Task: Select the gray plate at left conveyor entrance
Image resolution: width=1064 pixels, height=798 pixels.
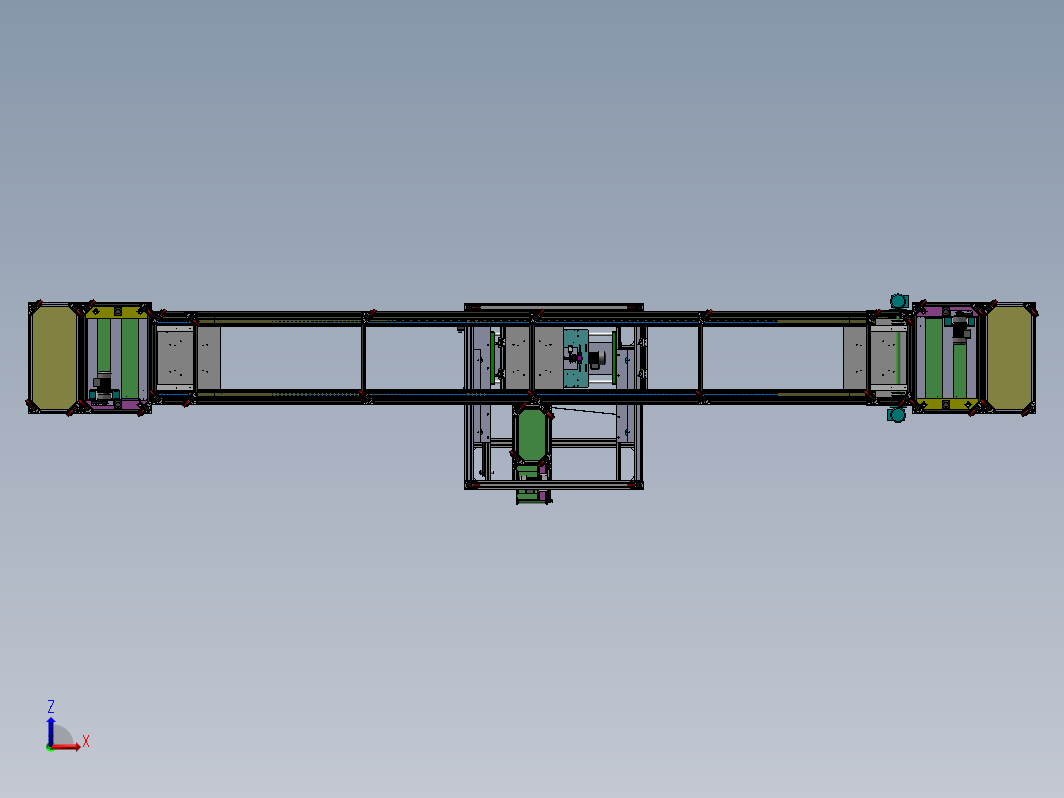Action: [x=176, y=358]
